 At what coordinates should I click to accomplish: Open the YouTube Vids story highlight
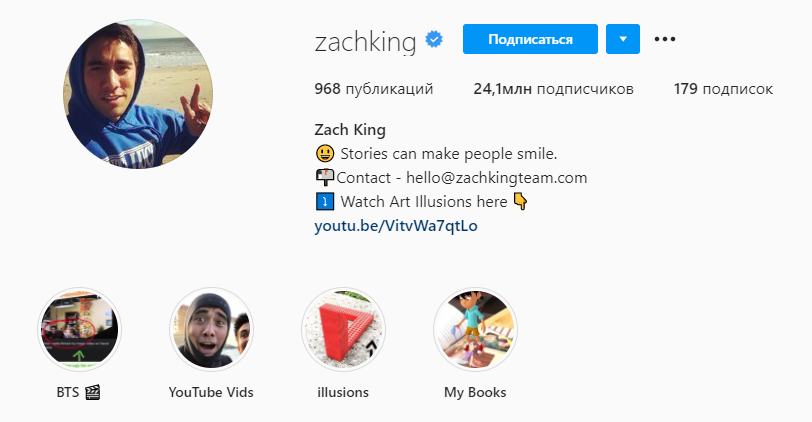click(211, 329)
